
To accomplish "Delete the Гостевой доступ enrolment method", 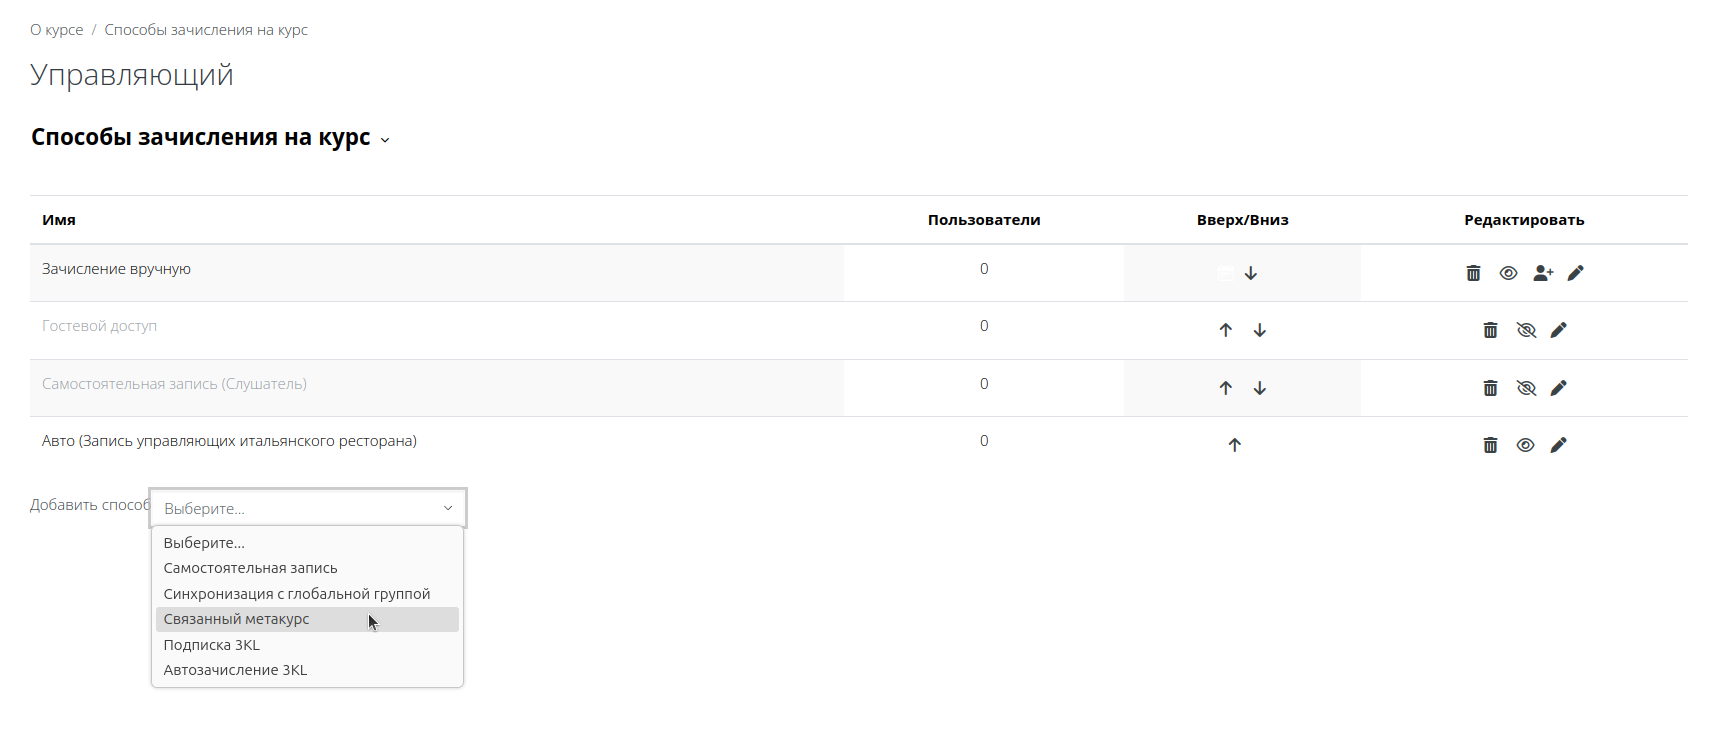I will point(1490,330).
